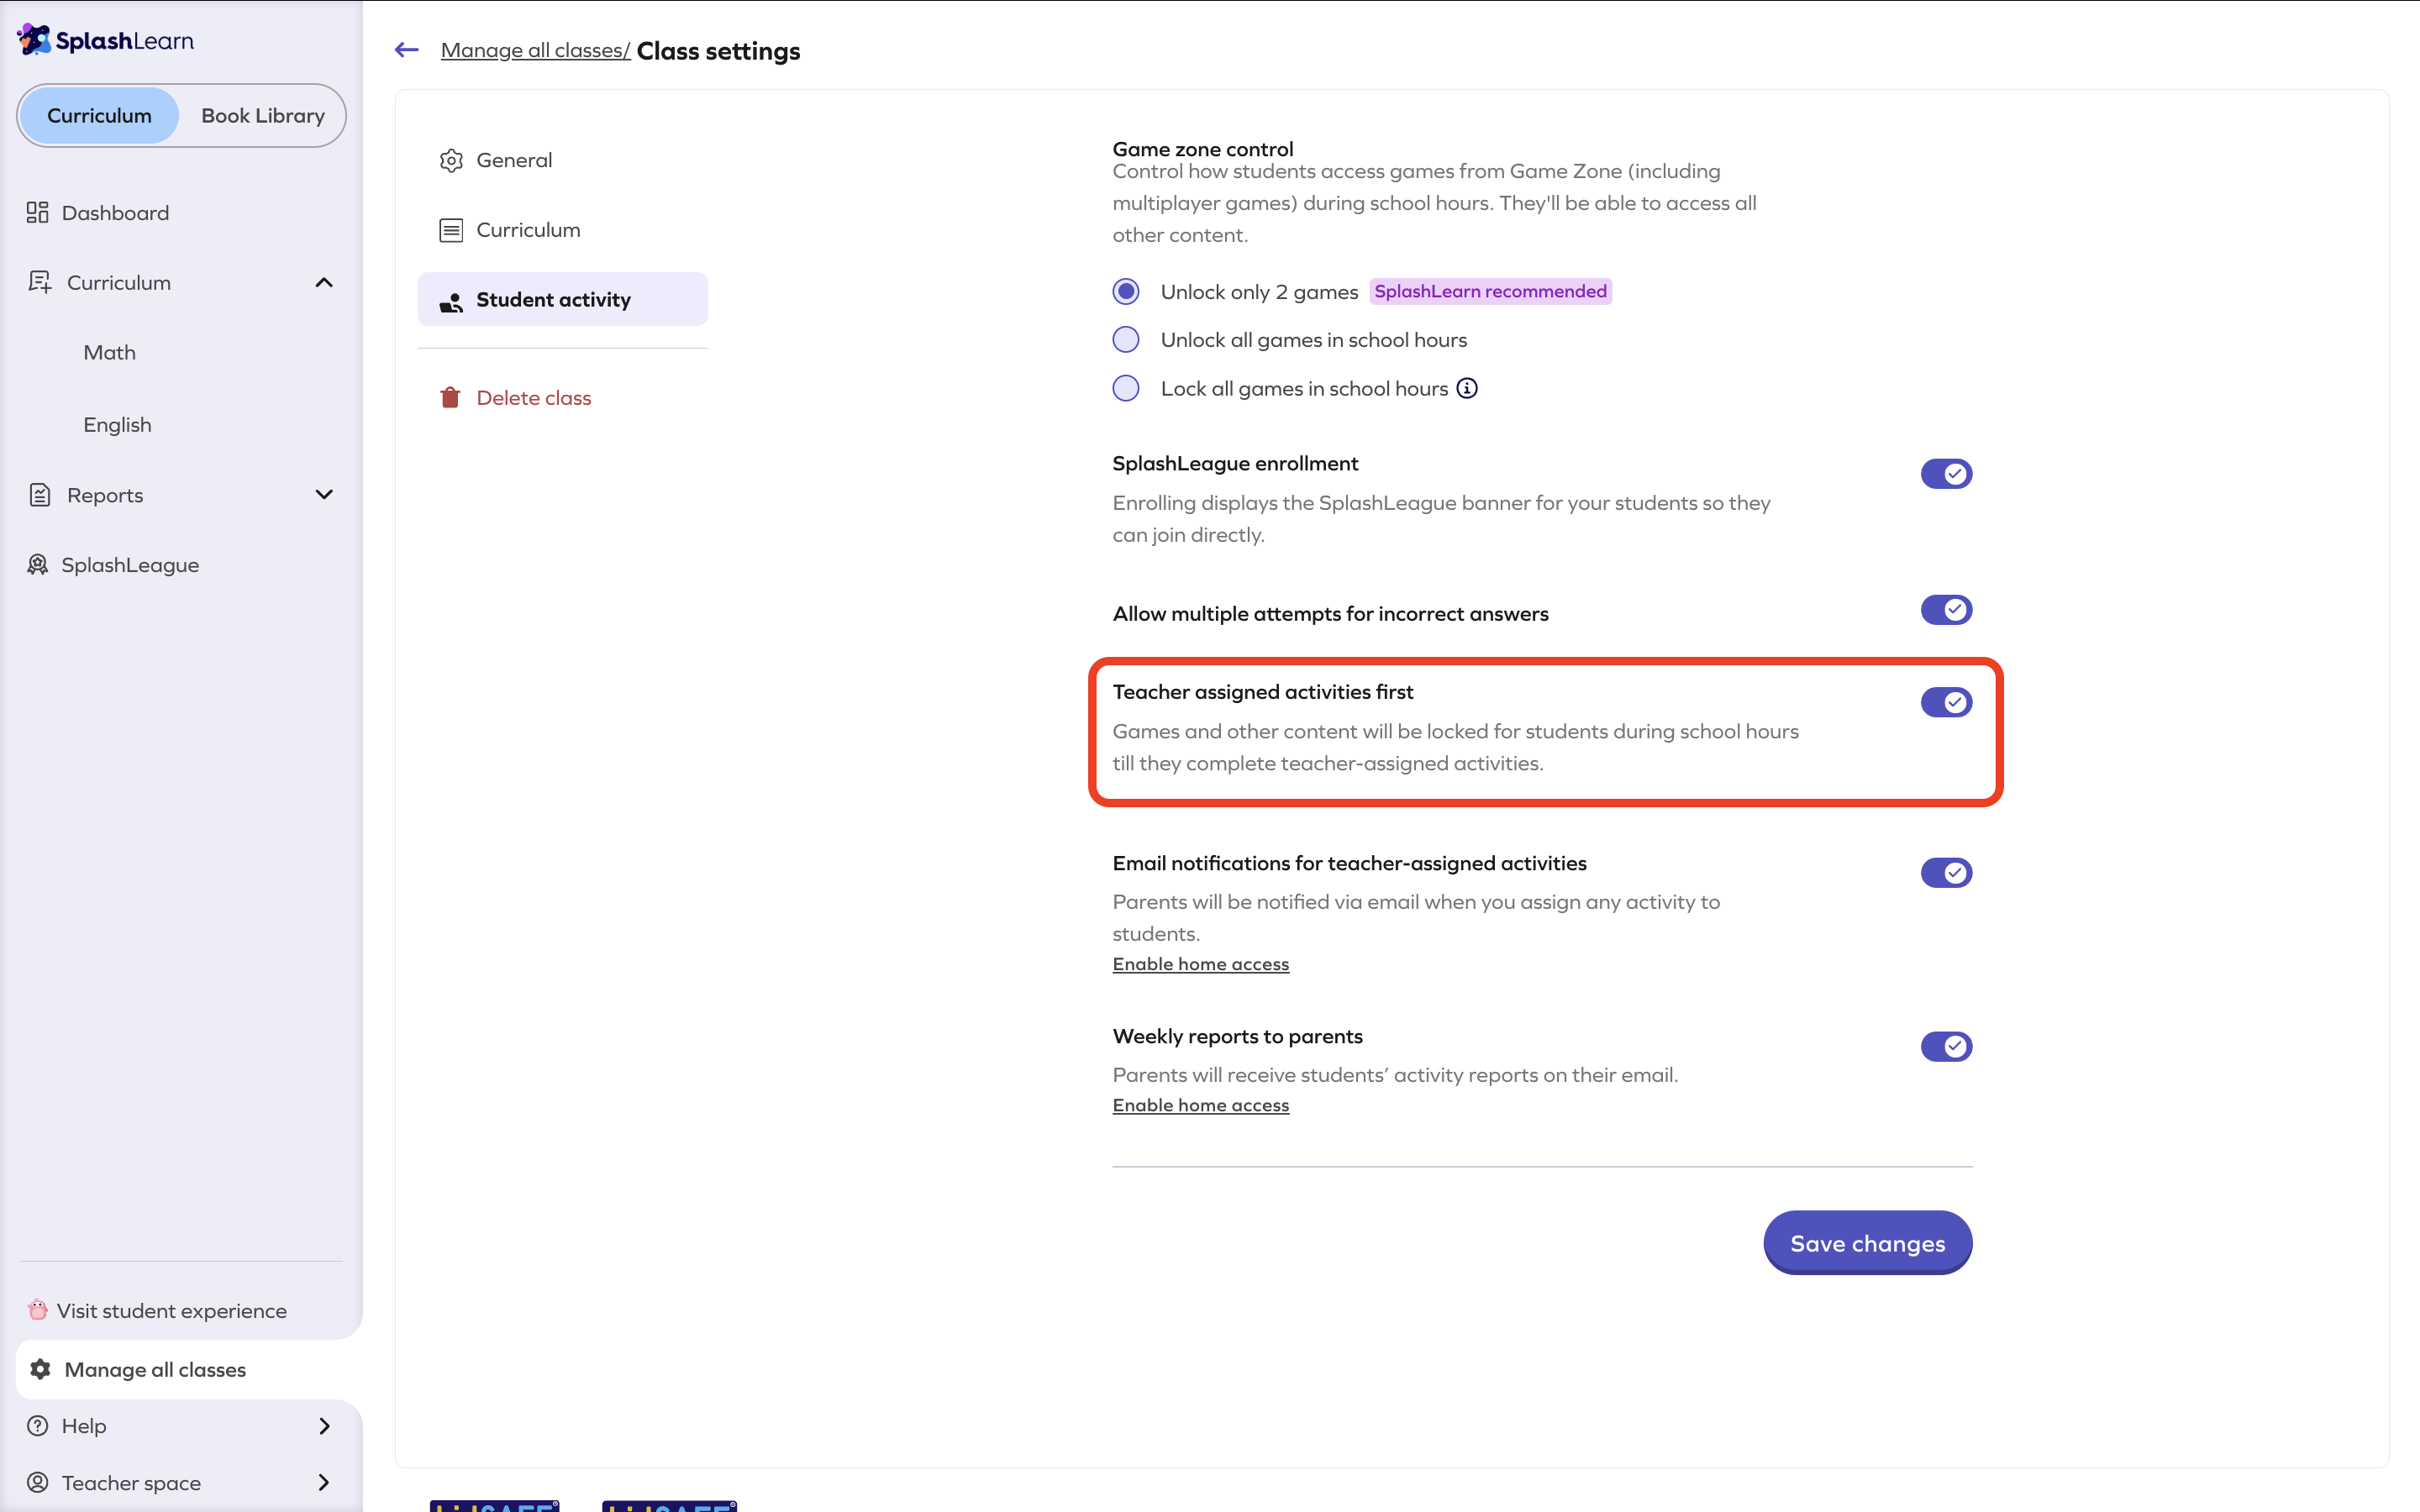The width and height of the screenshot is (2420, 1512).
Task: Click the Manage all classes breadcrumb link
Action: point(535,51)
